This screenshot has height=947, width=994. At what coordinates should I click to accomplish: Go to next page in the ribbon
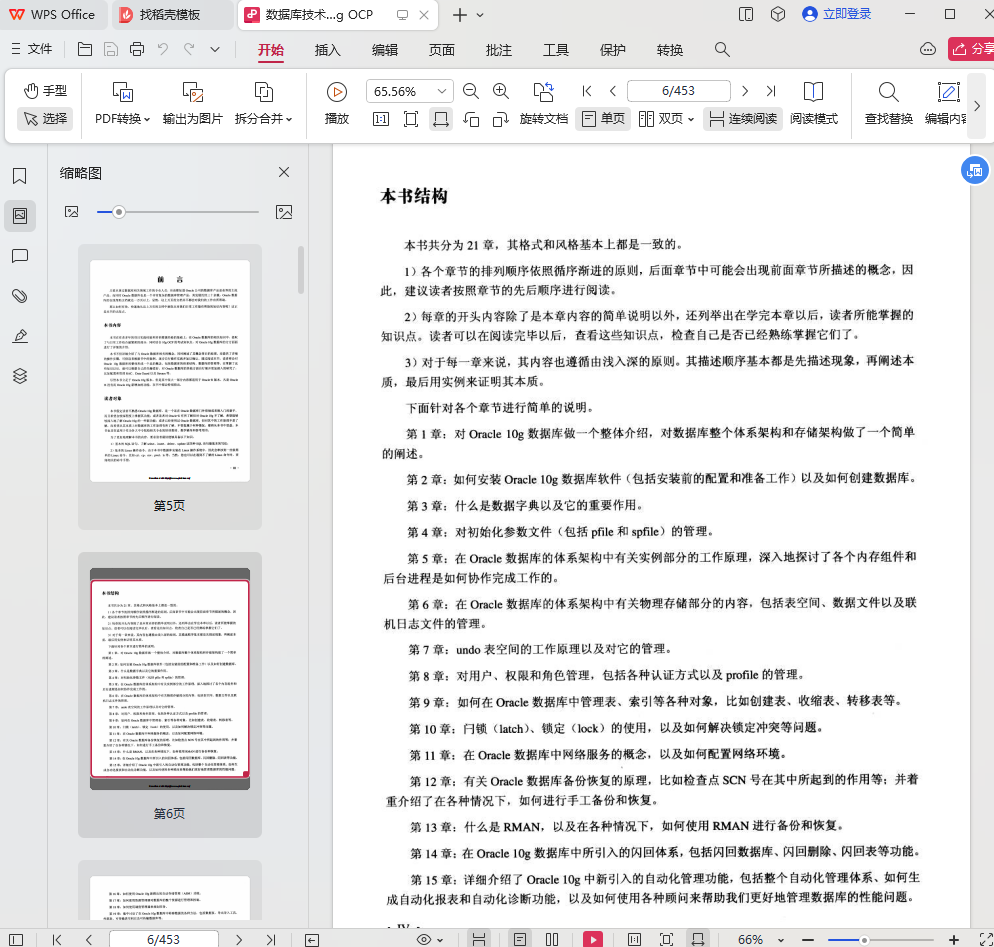[x=745, y=91]
